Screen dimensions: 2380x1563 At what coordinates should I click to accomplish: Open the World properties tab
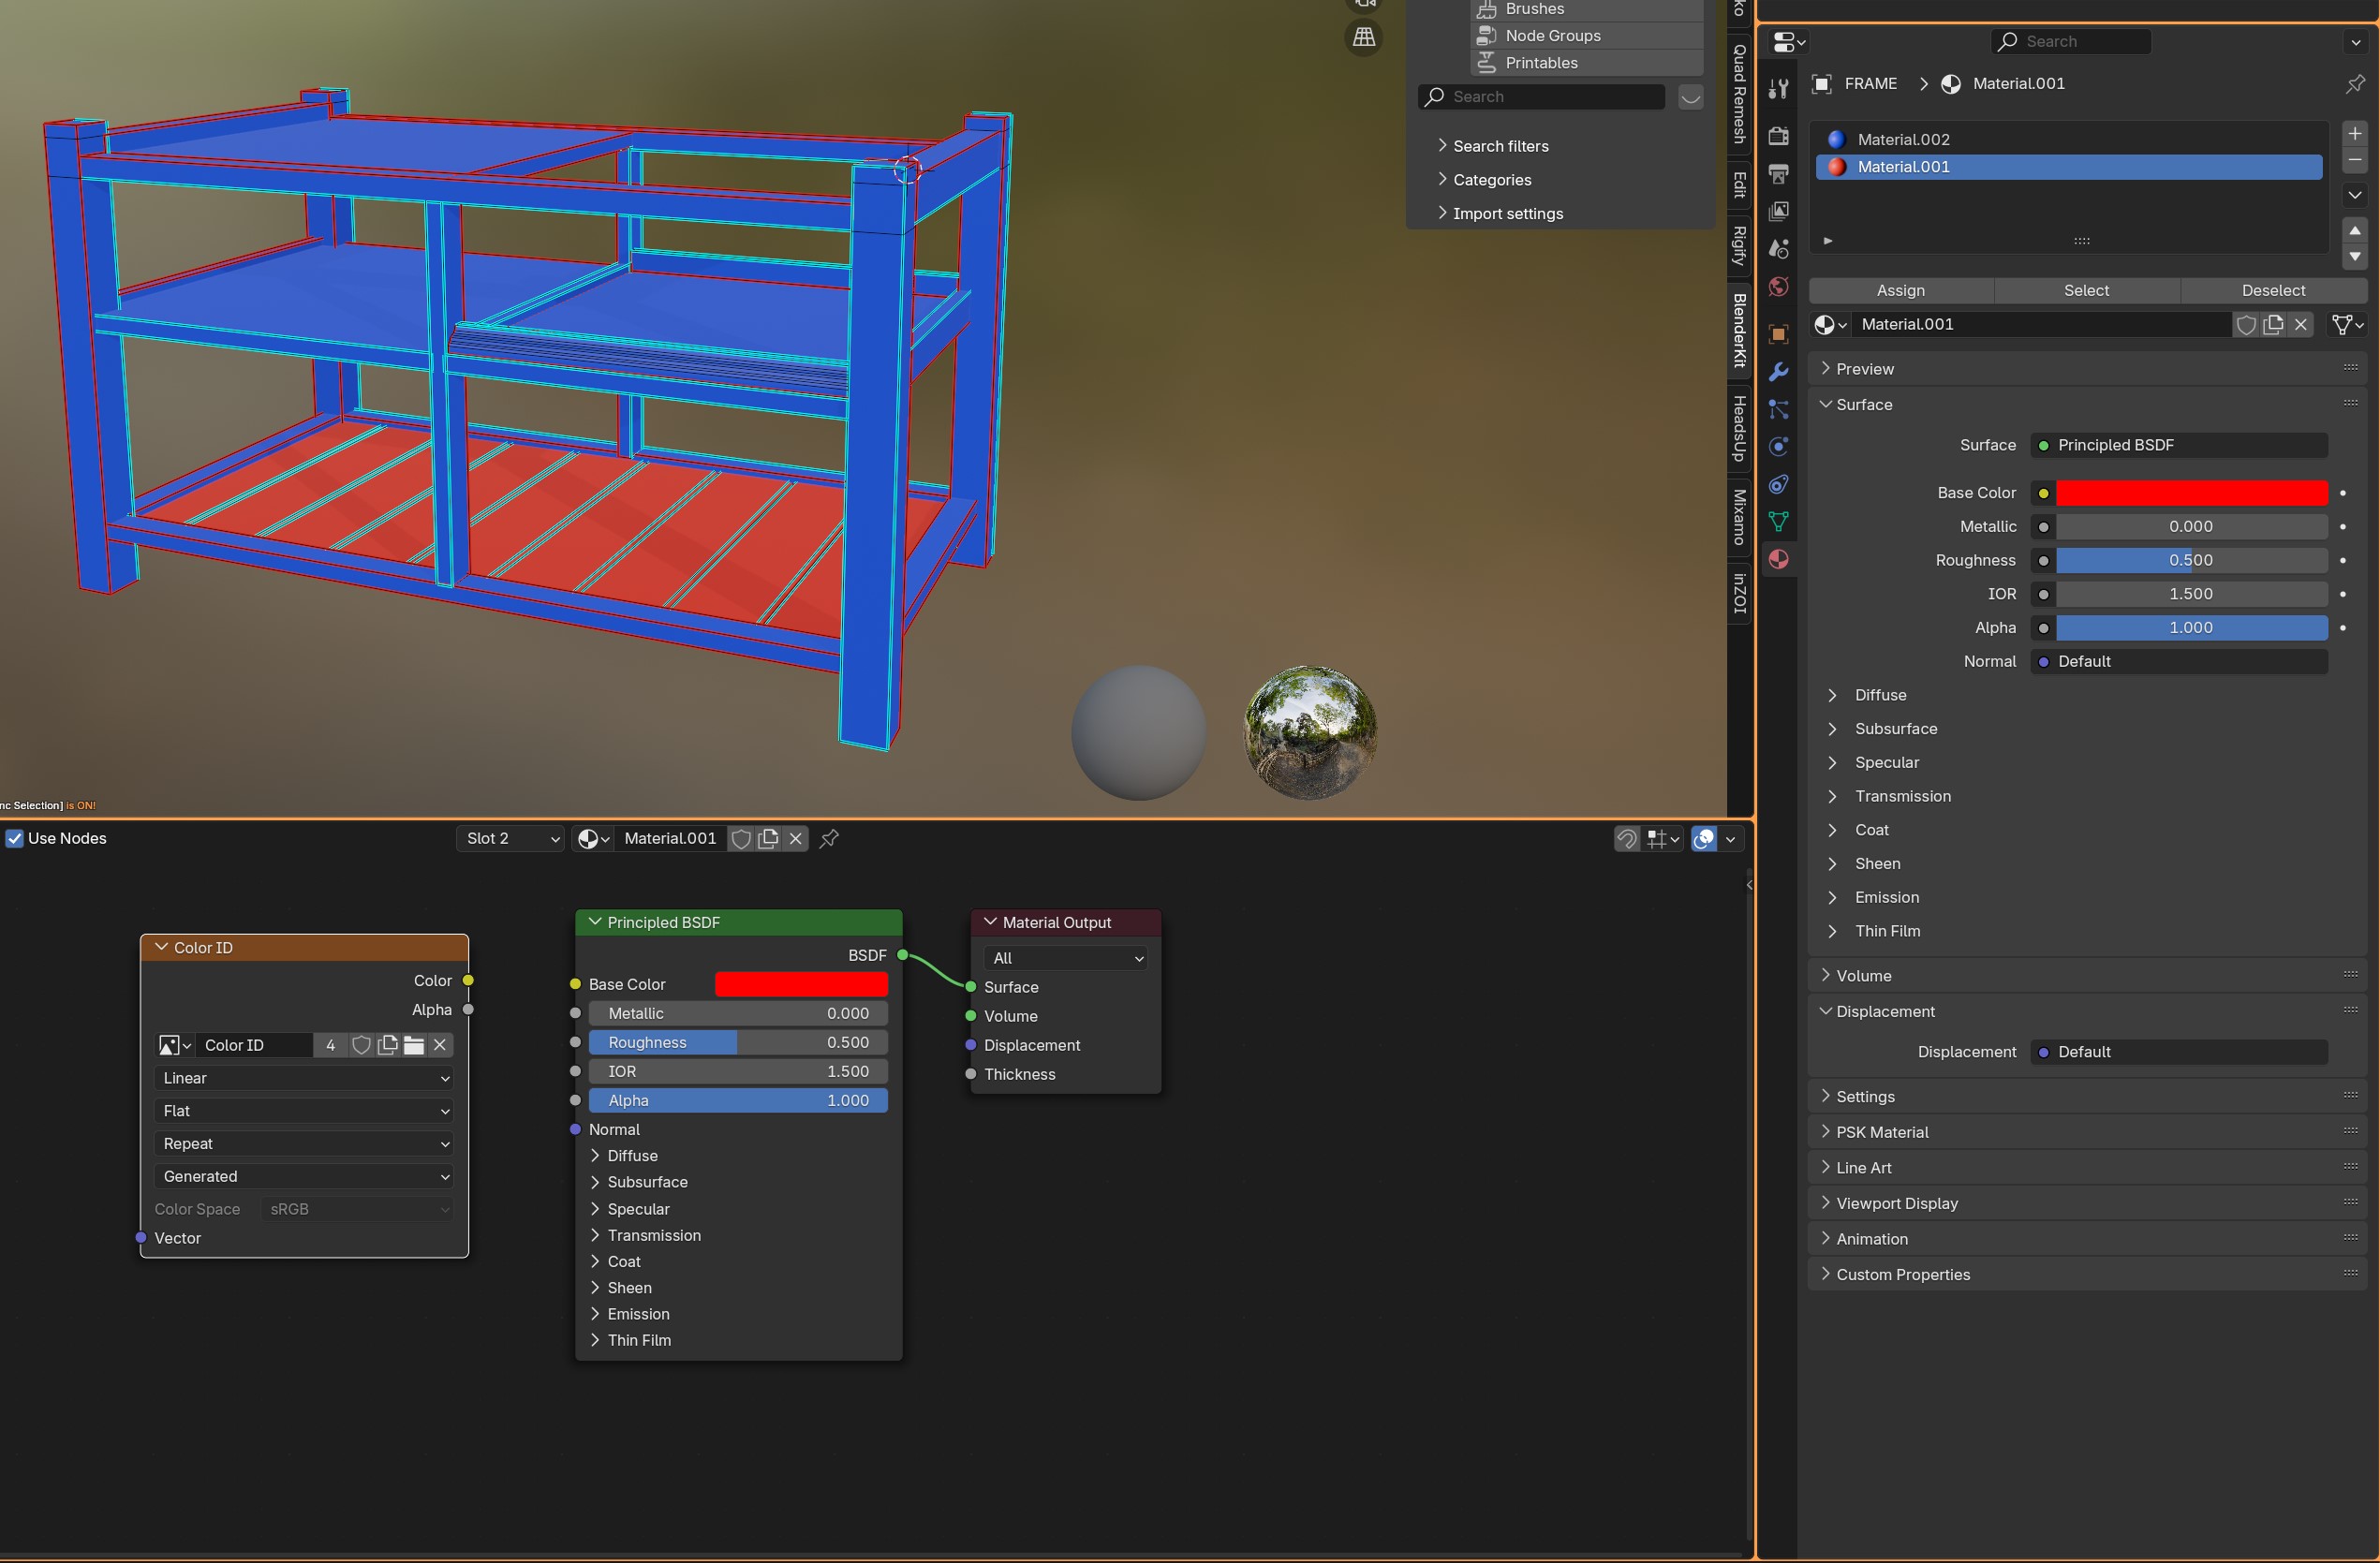pyautogui.click(x=1778, y=287)
